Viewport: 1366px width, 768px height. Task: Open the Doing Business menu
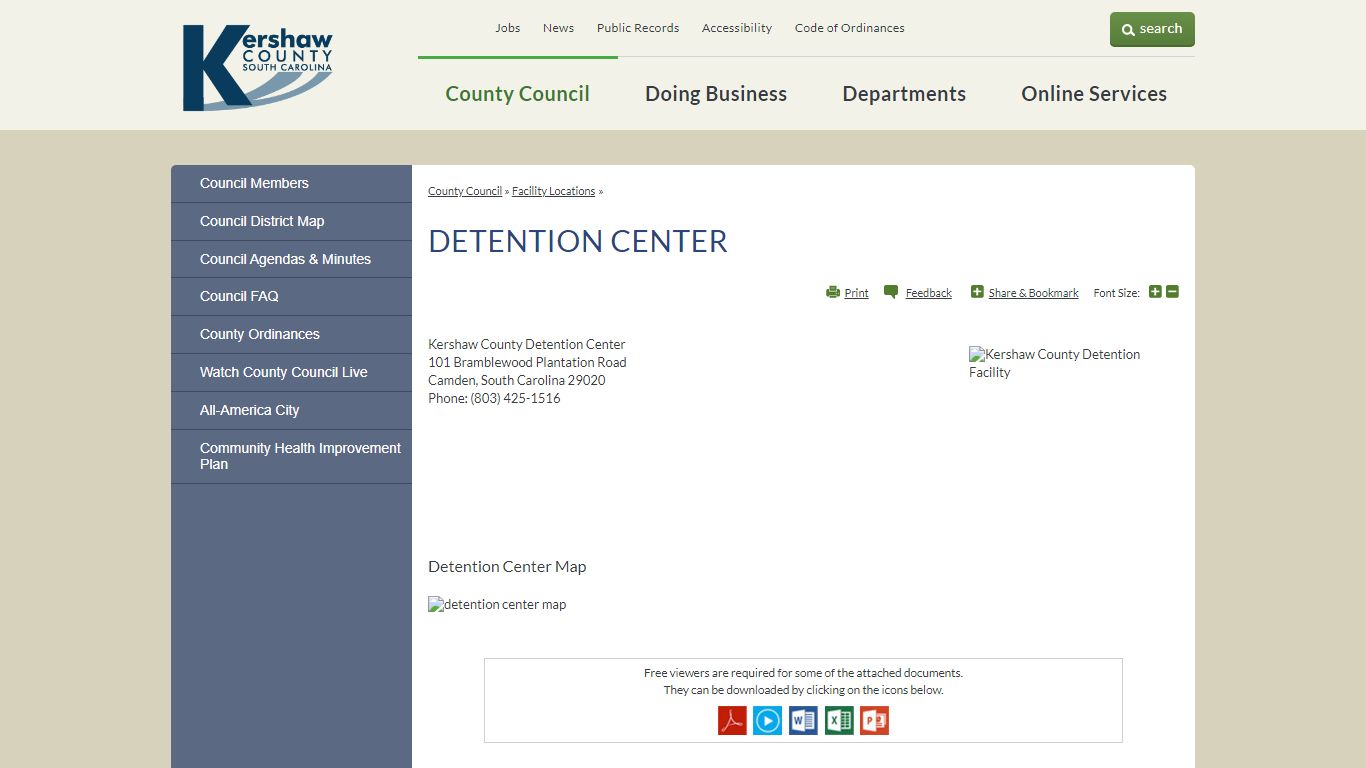716,93
